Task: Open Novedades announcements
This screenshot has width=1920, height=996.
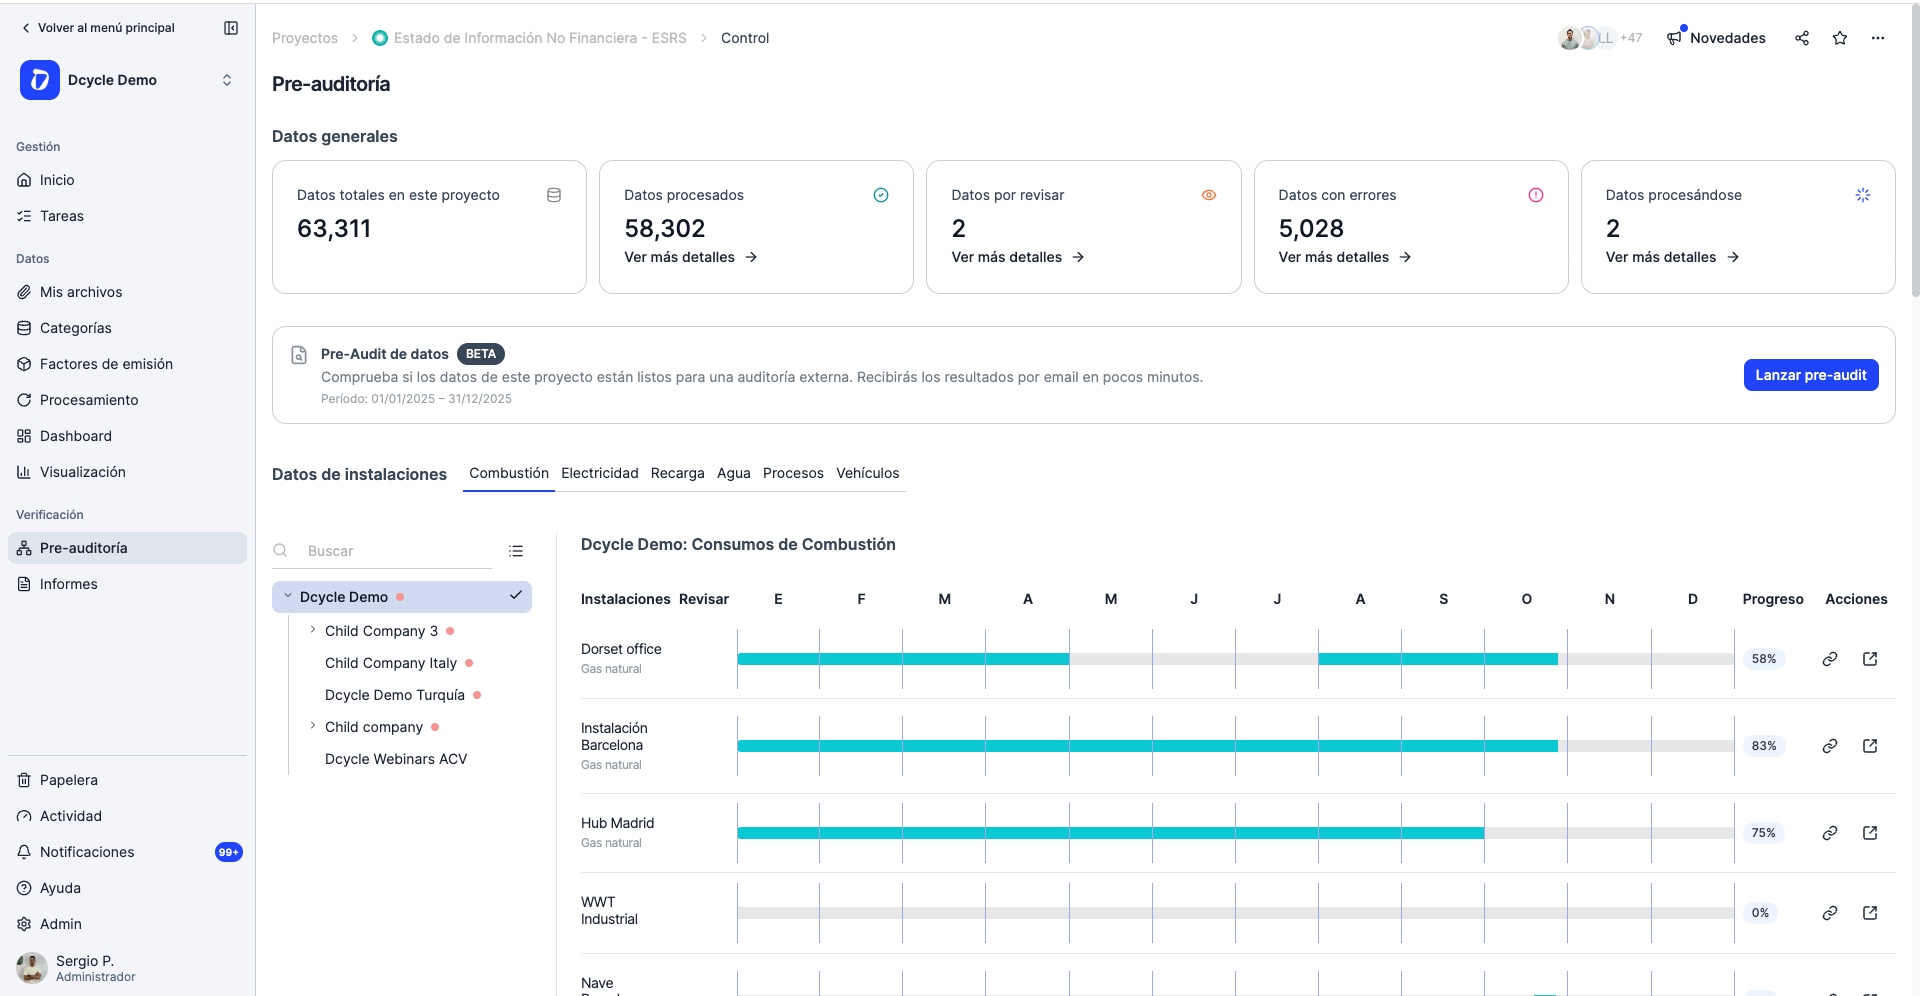Action: (x=1716, y=38)
